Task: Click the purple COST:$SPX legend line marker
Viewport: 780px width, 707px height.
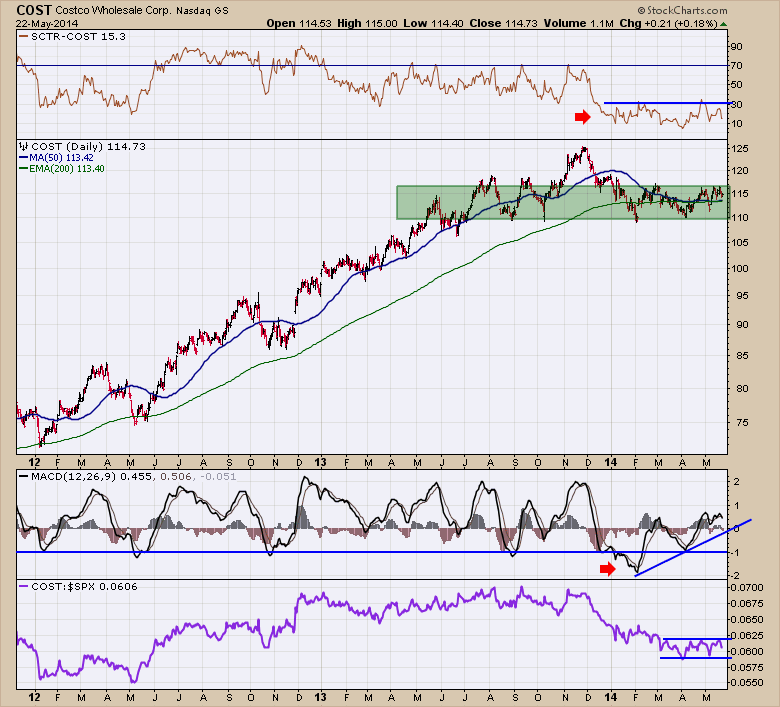Action: point(23,586)
